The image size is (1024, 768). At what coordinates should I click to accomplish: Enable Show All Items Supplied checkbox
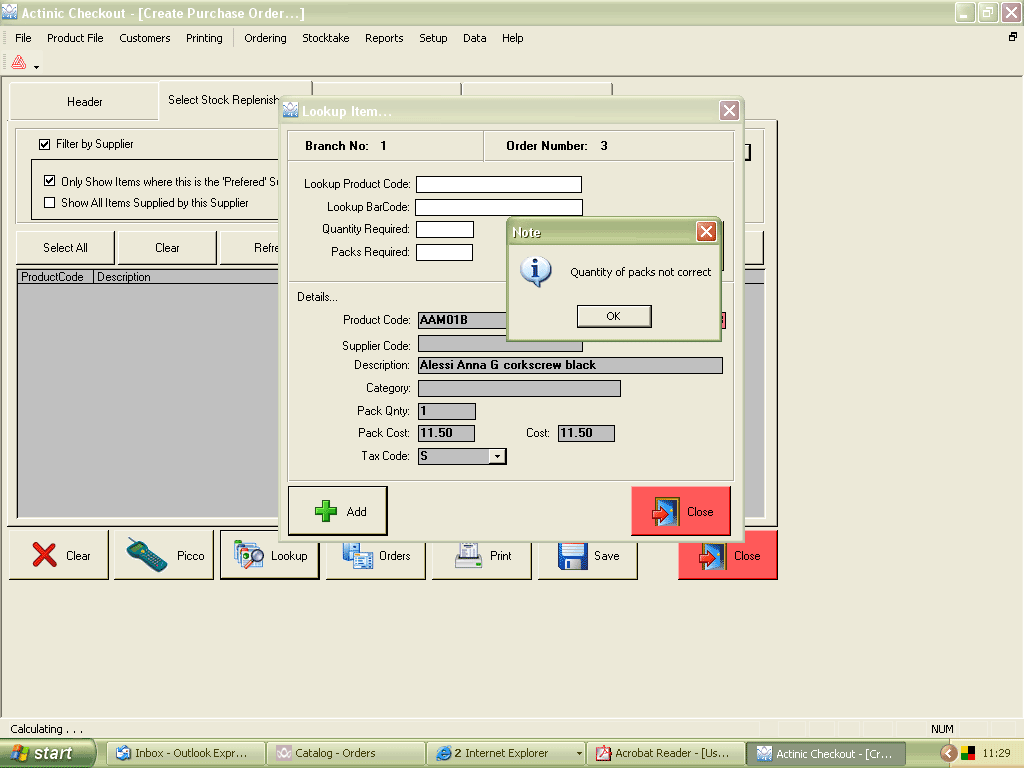50,202
